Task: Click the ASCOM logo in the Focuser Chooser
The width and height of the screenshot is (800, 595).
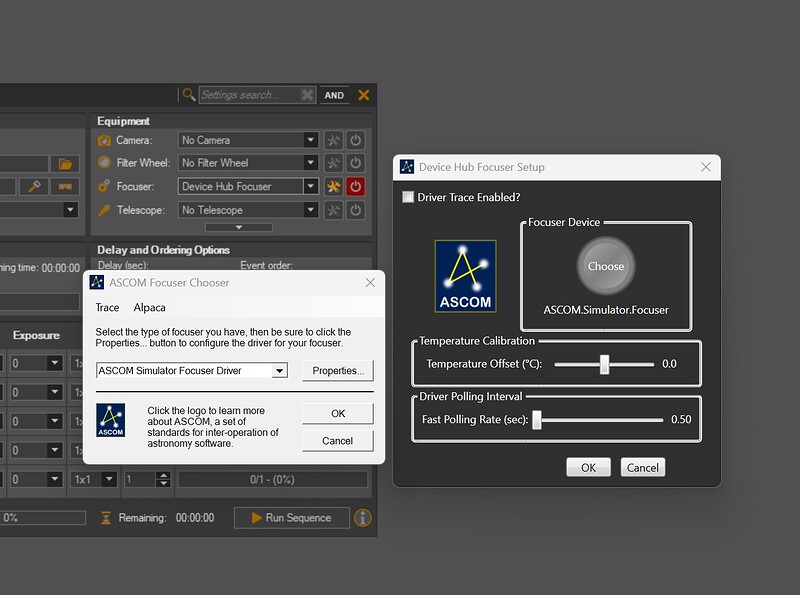Action: coord(111,420)
